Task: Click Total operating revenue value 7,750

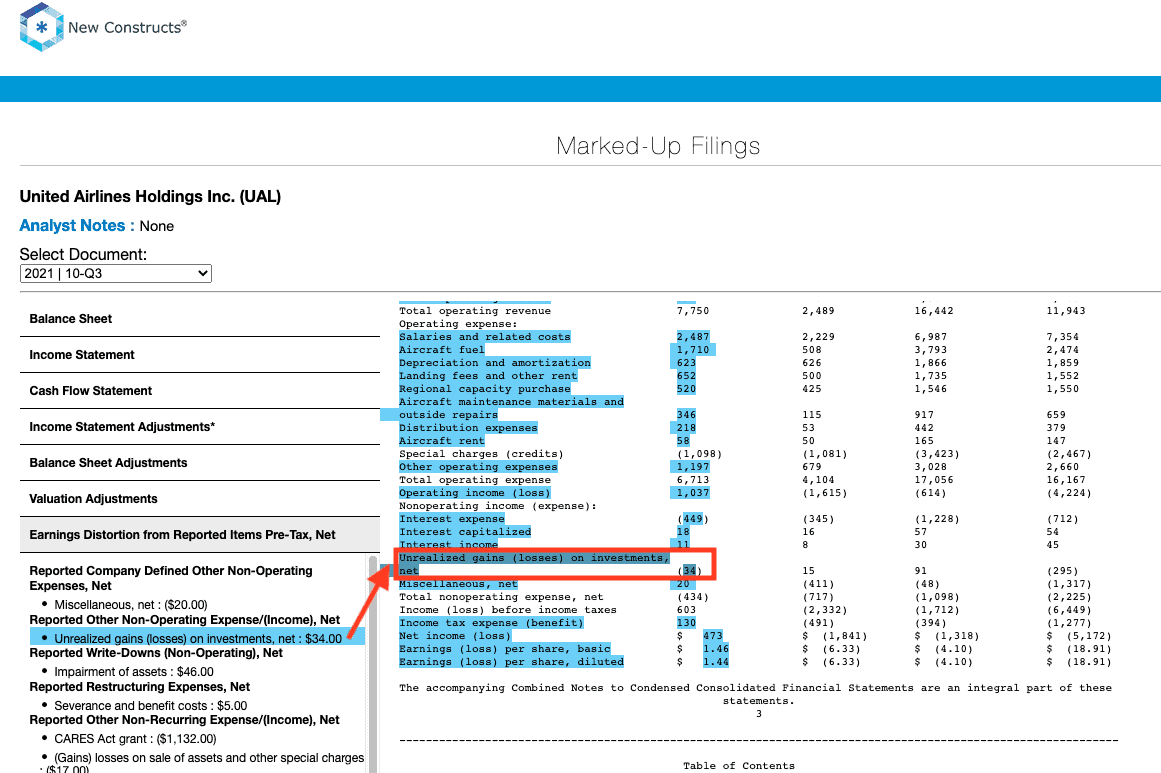Action: point(693,311)
